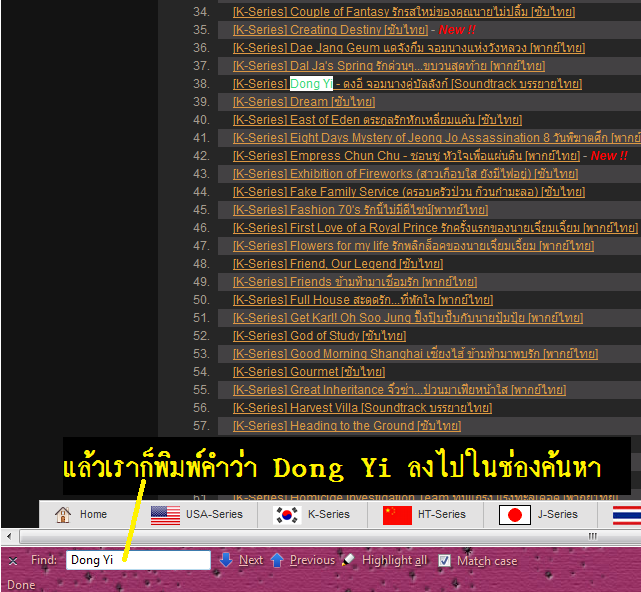Open the Dal Ja's Spring series link
This screenshot has height=592, width=641.
pos(389,66)
